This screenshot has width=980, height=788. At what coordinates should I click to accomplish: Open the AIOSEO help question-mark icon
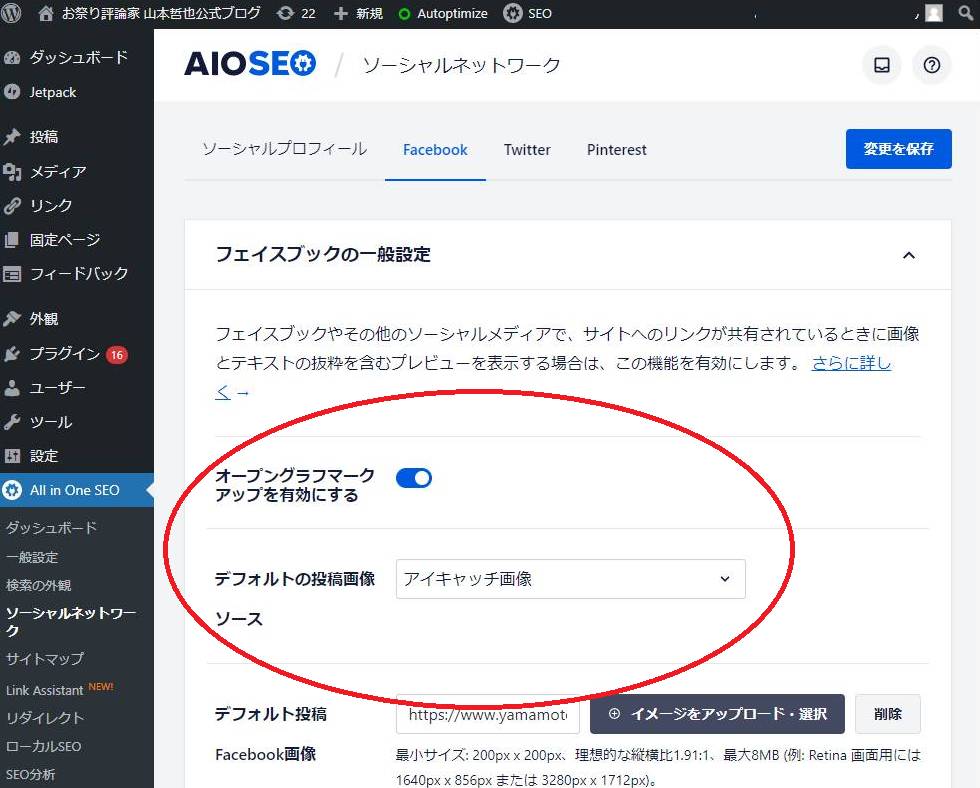(932, 65)
